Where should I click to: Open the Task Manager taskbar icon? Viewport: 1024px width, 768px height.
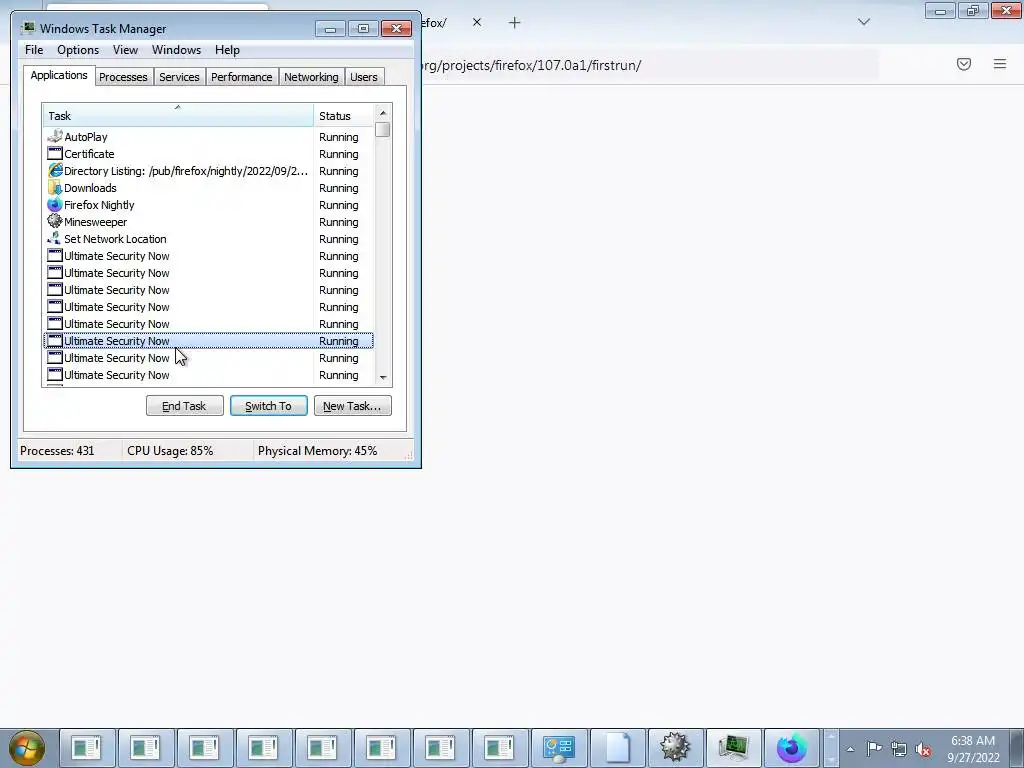[x=733, y=748]
